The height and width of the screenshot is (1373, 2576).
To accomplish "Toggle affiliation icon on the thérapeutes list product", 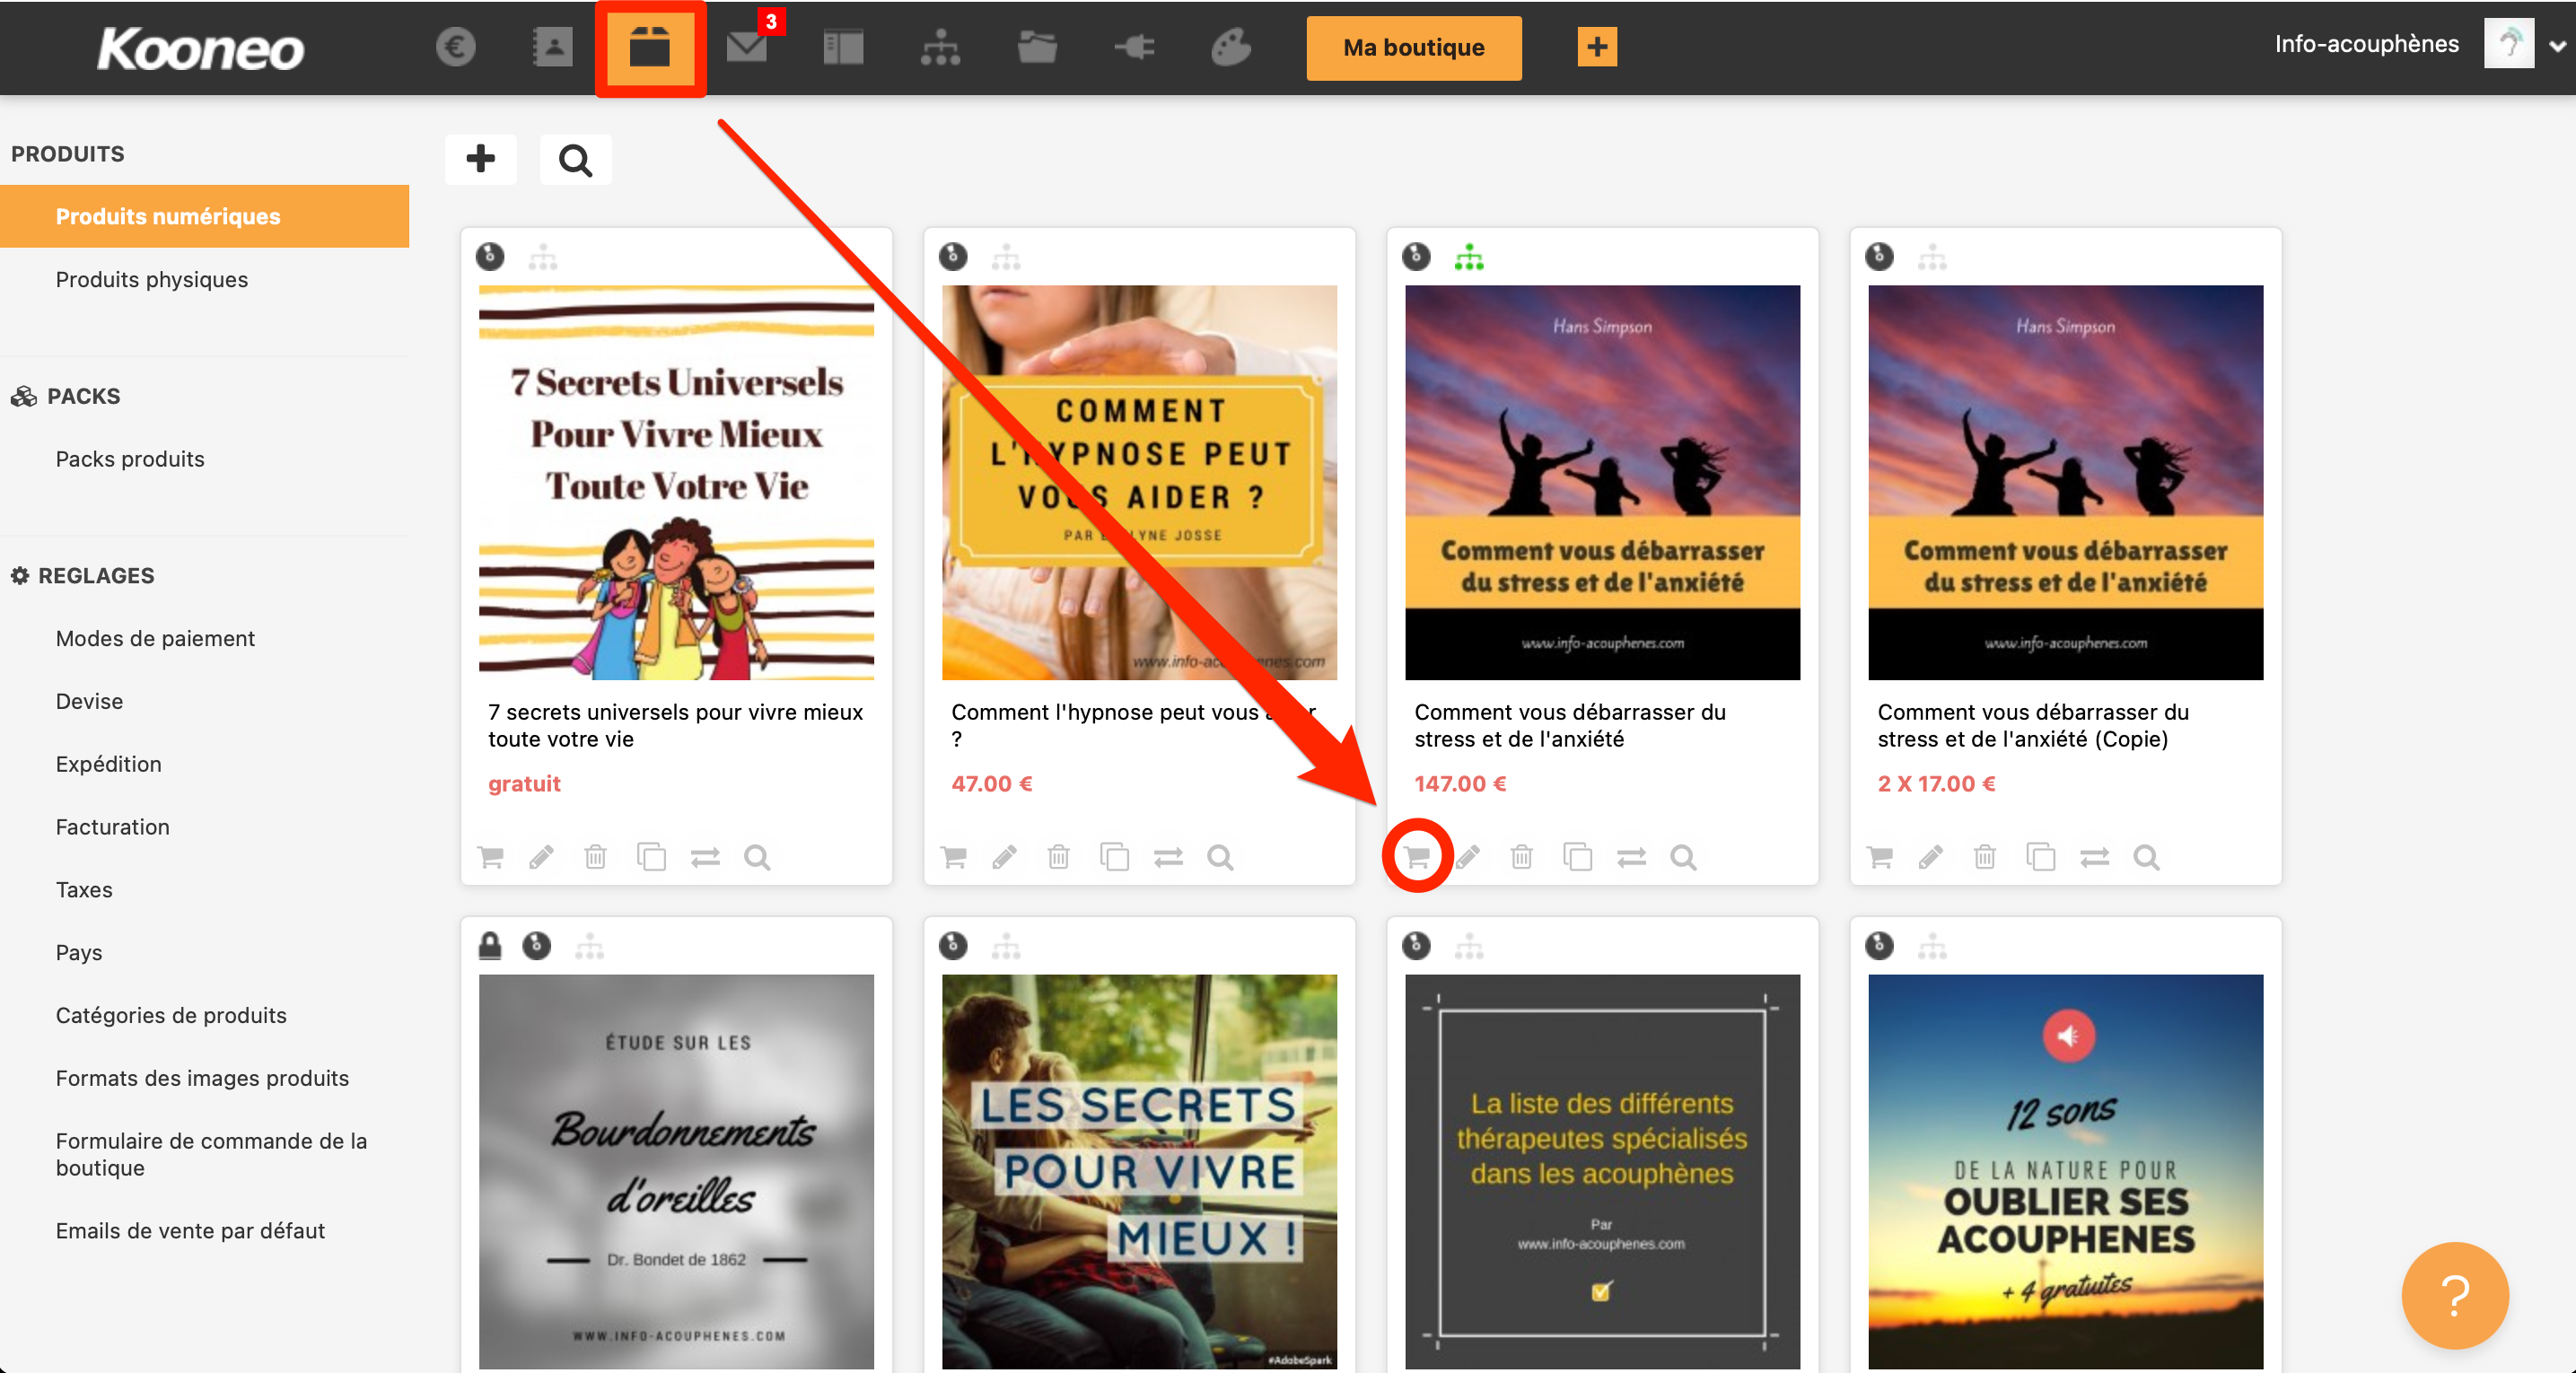I will click(1468, 946).
